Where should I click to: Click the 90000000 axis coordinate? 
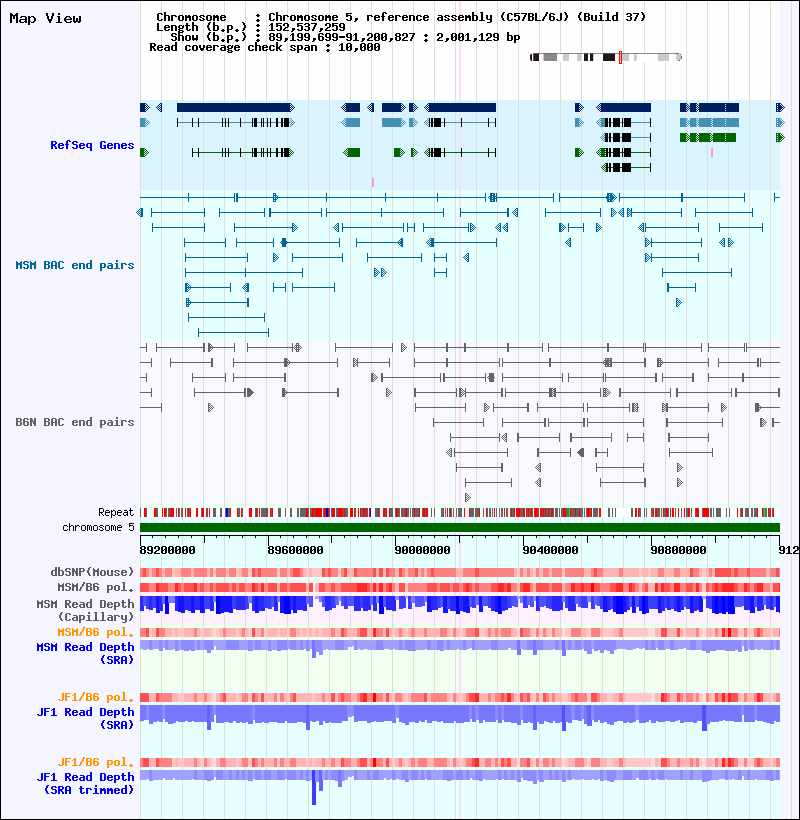coord(422,550)
